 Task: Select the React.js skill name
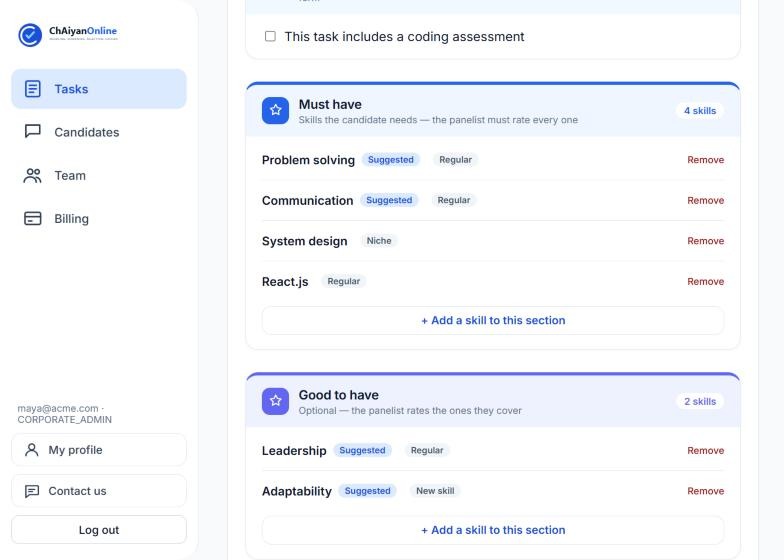click(x=285, y=282)
